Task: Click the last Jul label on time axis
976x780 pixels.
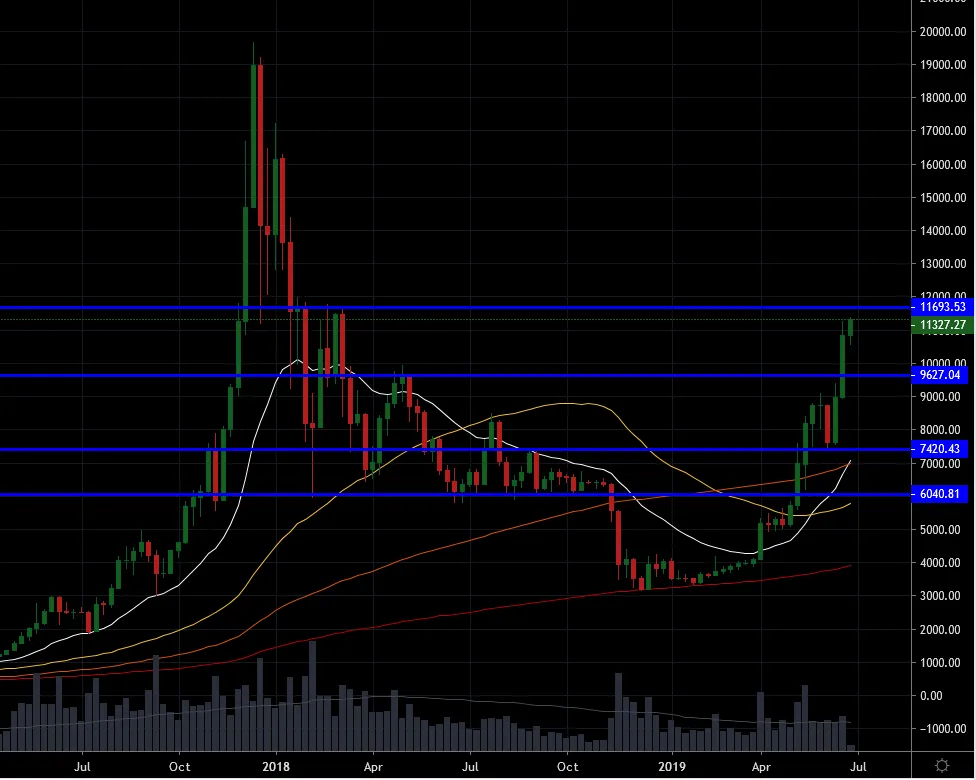Action: click(x=858, y=767)
